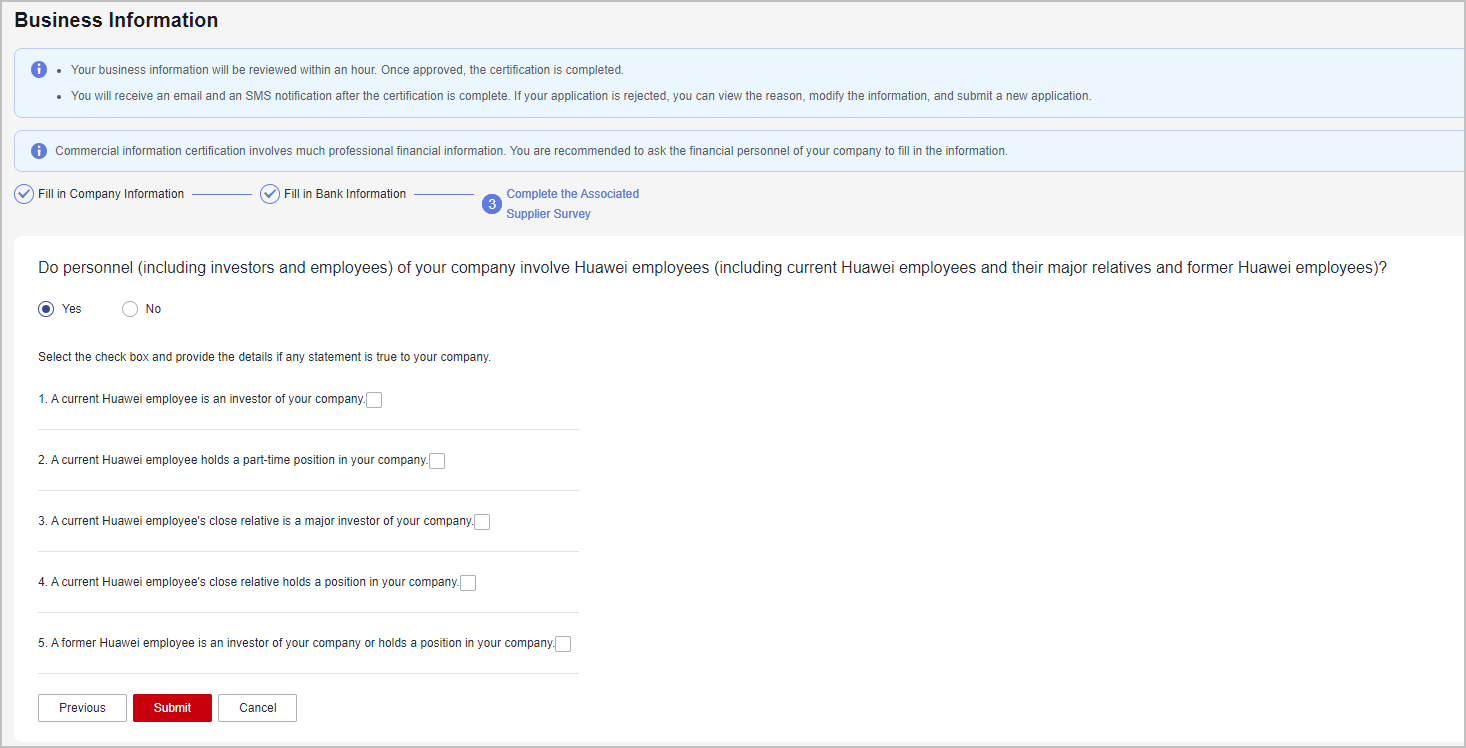The height and width of the screenshot is (748, 1466).
Task: Click statement 4 about relative holding a position
Action: pyautogui.click(x=248, y=582)
